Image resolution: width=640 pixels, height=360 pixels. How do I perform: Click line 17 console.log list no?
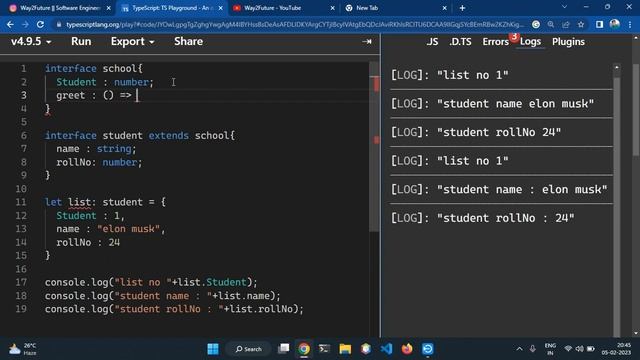[151, 282]
